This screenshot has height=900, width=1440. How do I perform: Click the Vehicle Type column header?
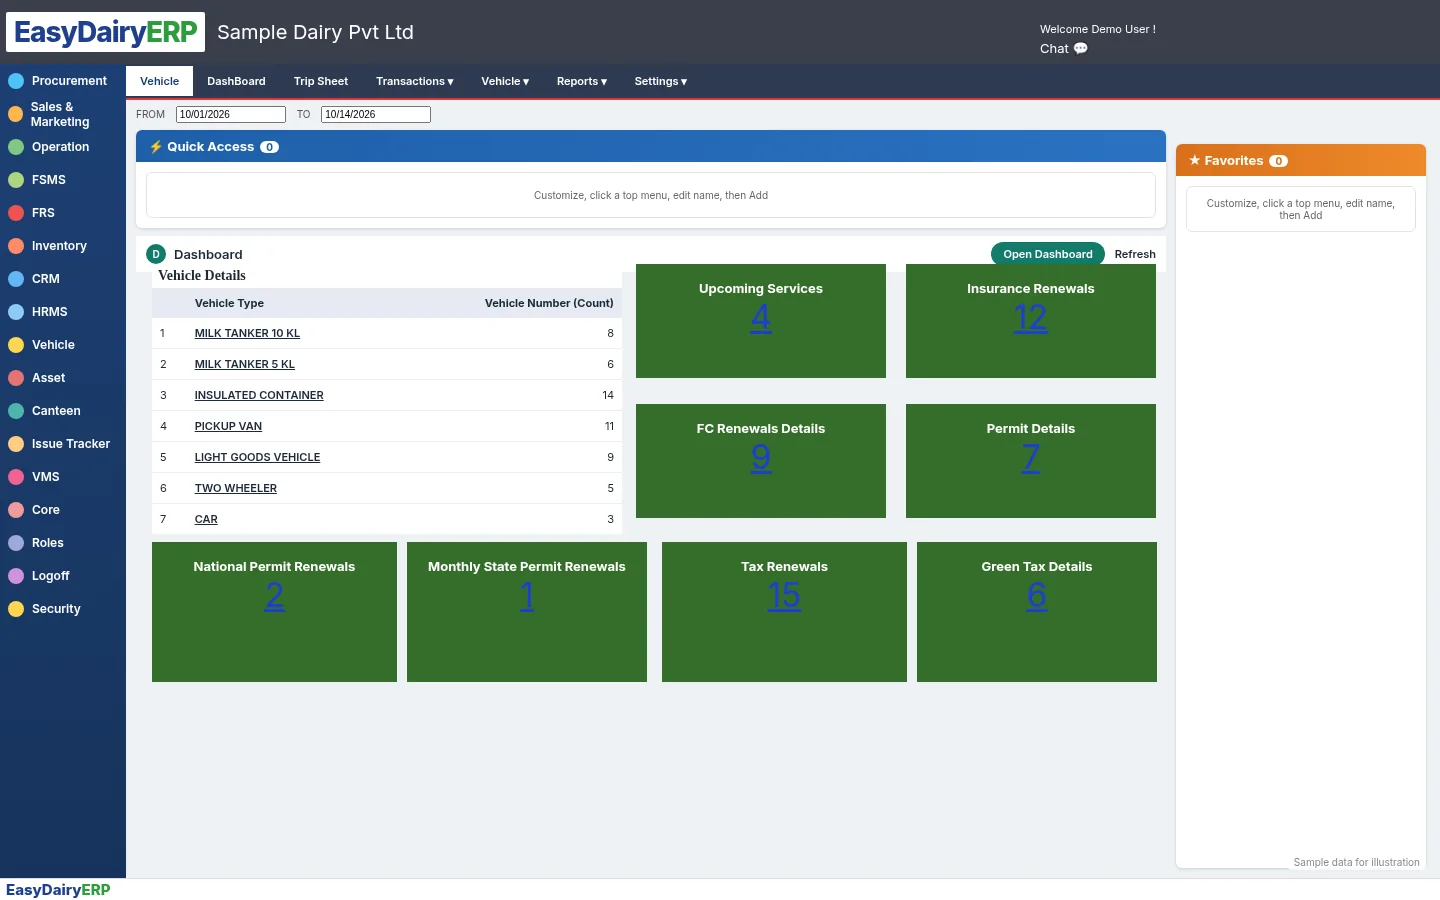point(229,303)
